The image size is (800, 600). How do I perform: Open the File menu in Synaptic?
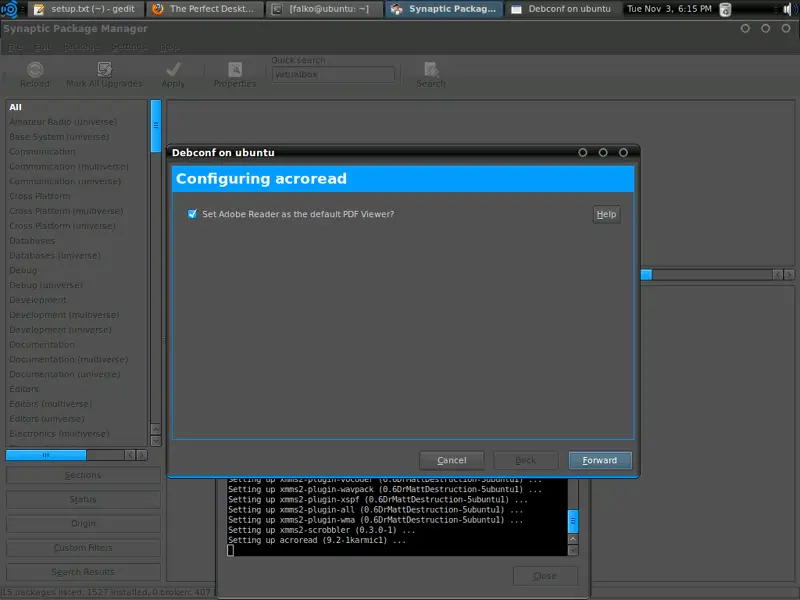click(x=15, y=47)
